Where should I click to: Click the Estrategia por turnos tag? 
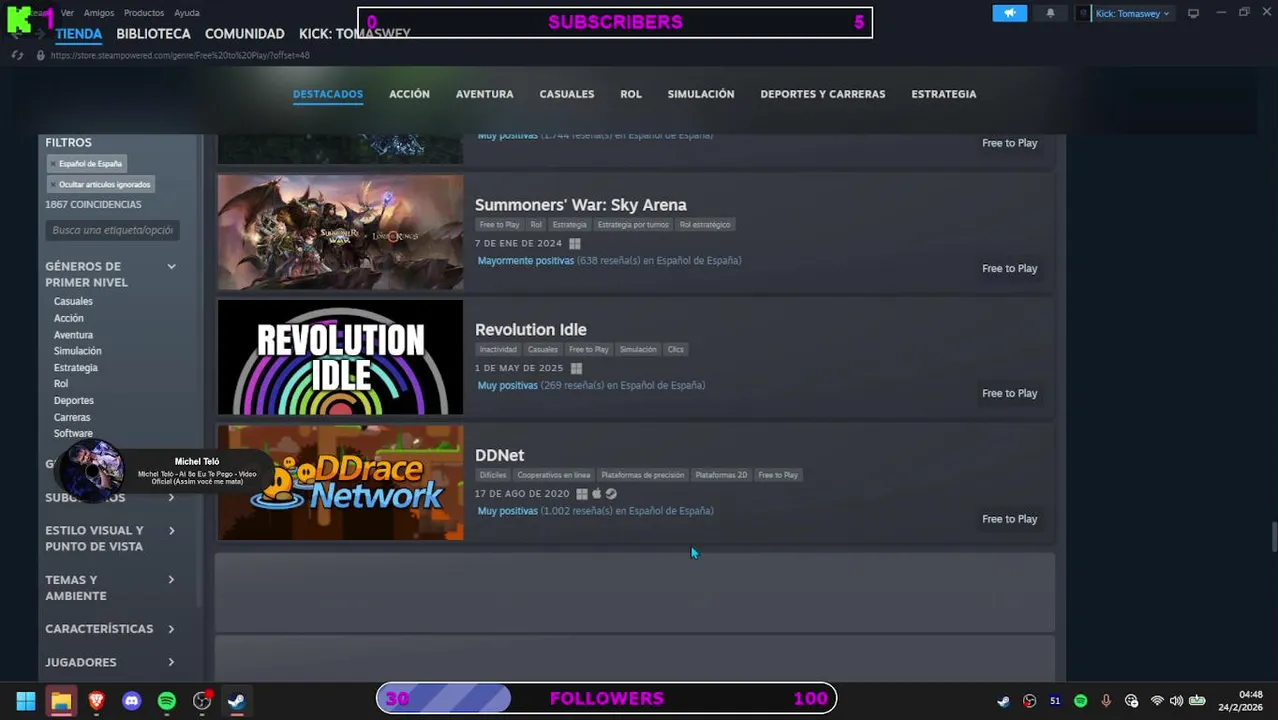point(633,225)
